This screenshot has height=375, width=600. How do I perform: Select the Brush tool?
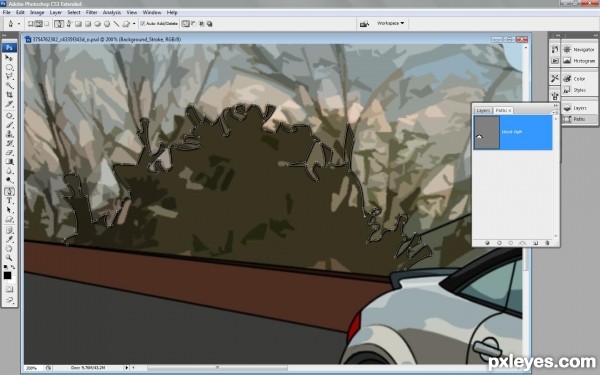pos(9,125)
